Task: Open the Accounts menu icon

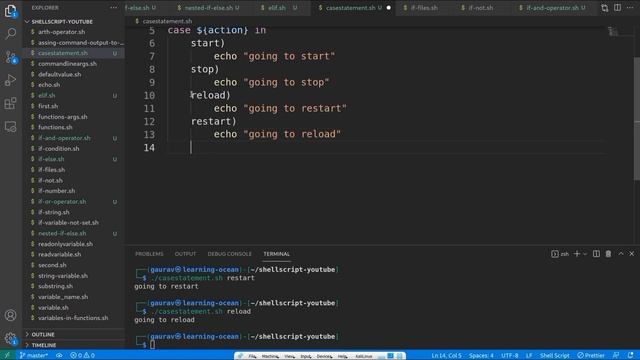Action: click(x=11, y=315)
